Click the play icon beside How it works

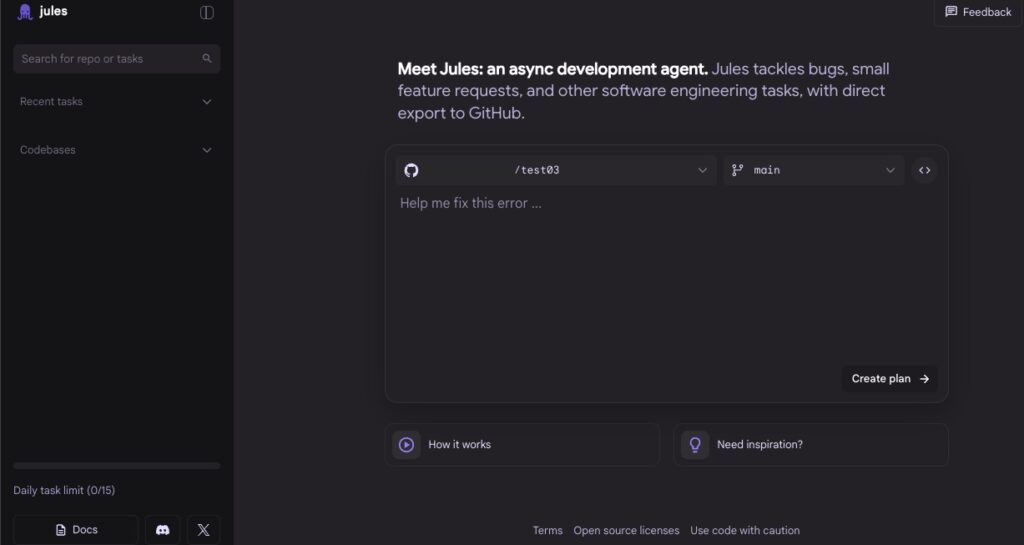click(x=406, y=444)
